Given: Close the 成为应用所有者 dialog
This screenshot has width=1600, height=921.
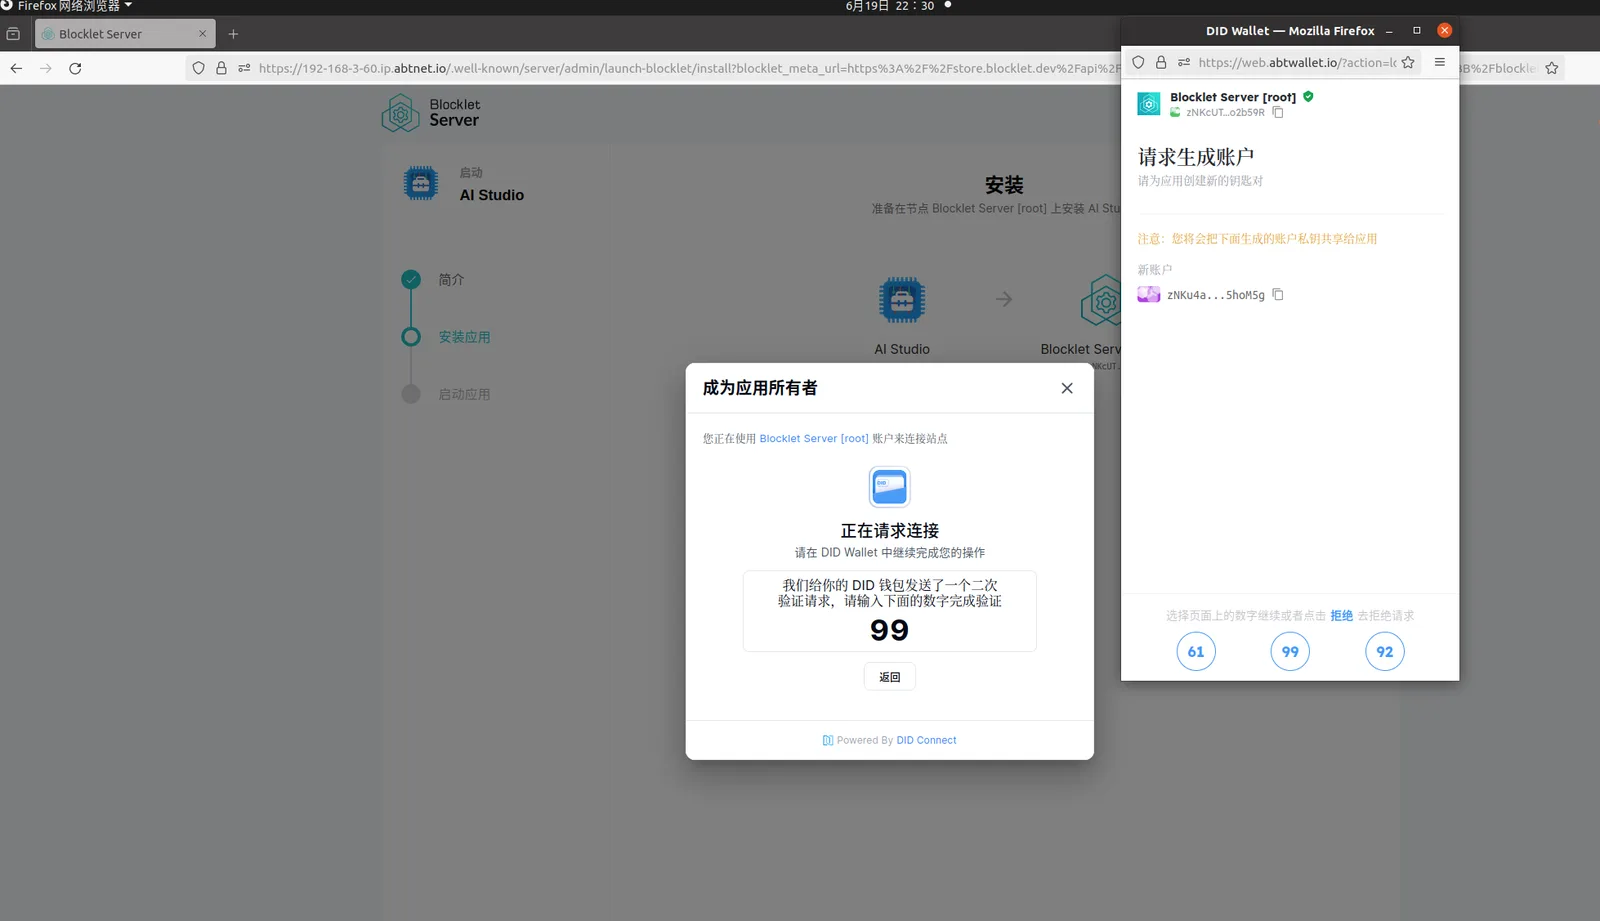Looking at the screenshot, I should 1067,388.
